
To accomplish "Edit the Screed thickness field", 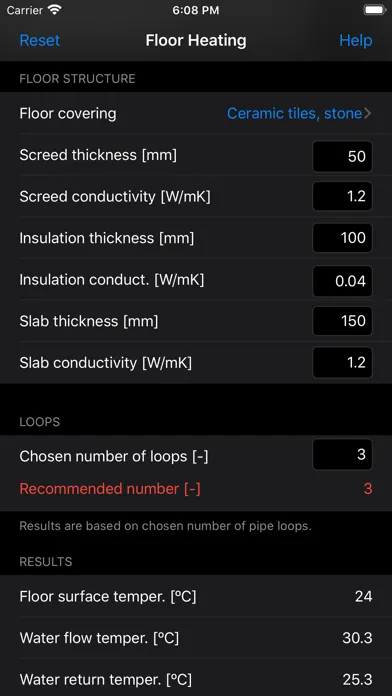I will click(x=342, y=156).
